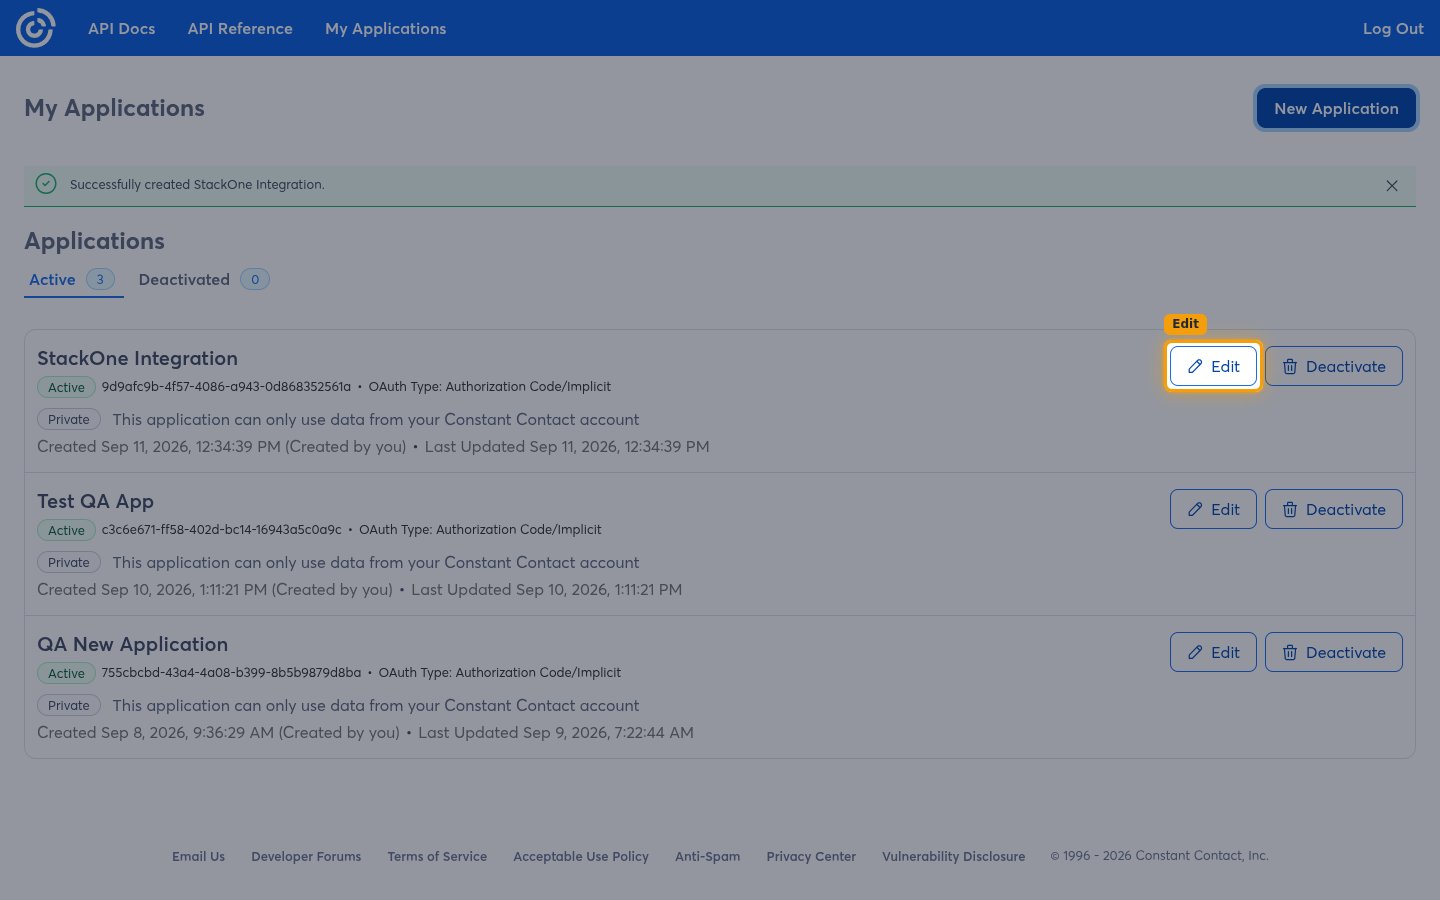Click the StackOne Integration API key 9d9afc9b
The height and width of the screenshot is (900, 1440).
(x=226, y=386)
